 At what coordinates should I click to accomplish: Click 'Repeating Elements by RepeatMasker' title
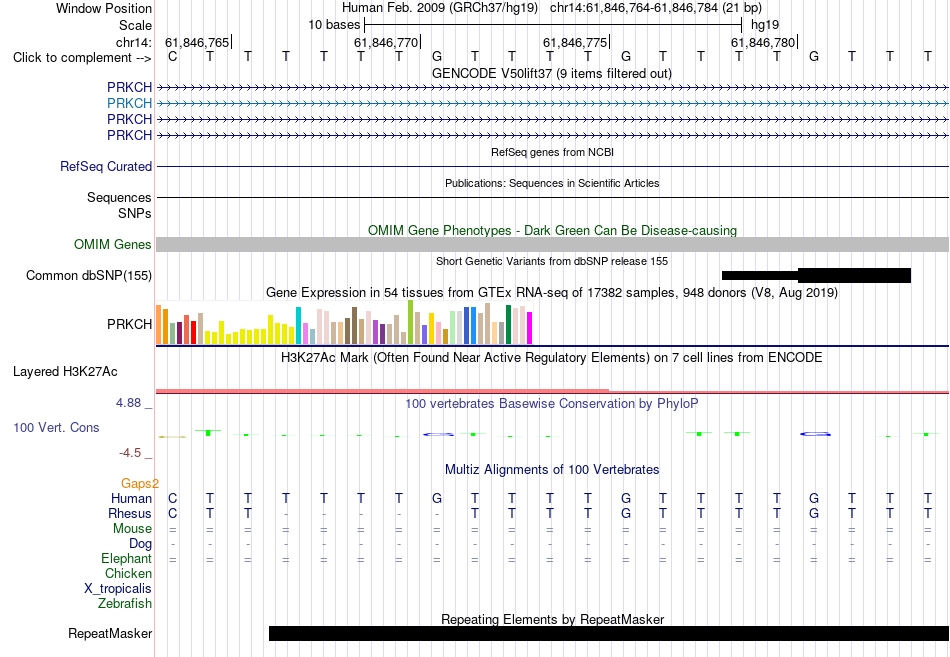[x=552, y=619]
